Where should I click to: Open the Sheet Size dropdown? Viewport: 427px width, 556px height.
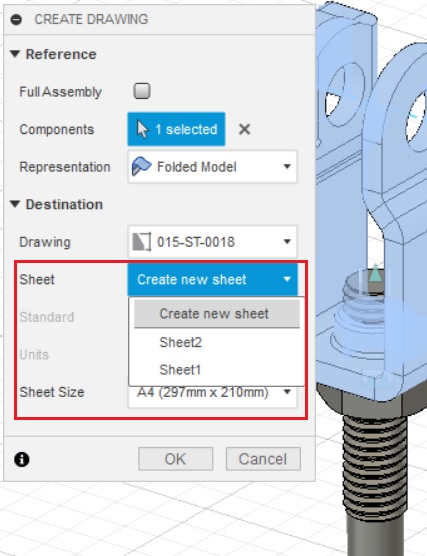(212, 392)
